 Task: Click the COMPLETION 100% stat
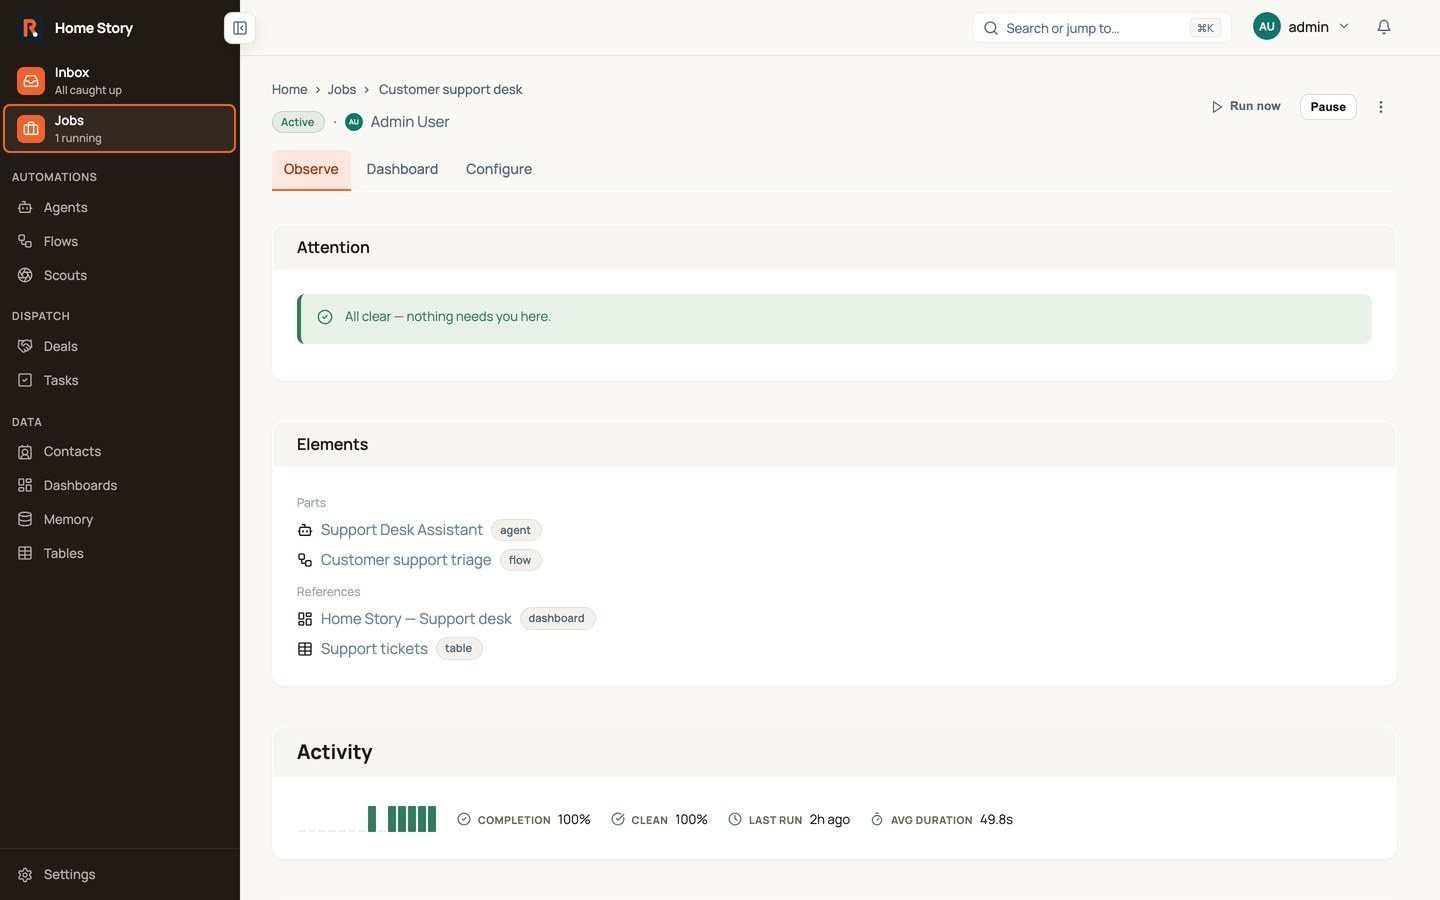pos(524,819)
